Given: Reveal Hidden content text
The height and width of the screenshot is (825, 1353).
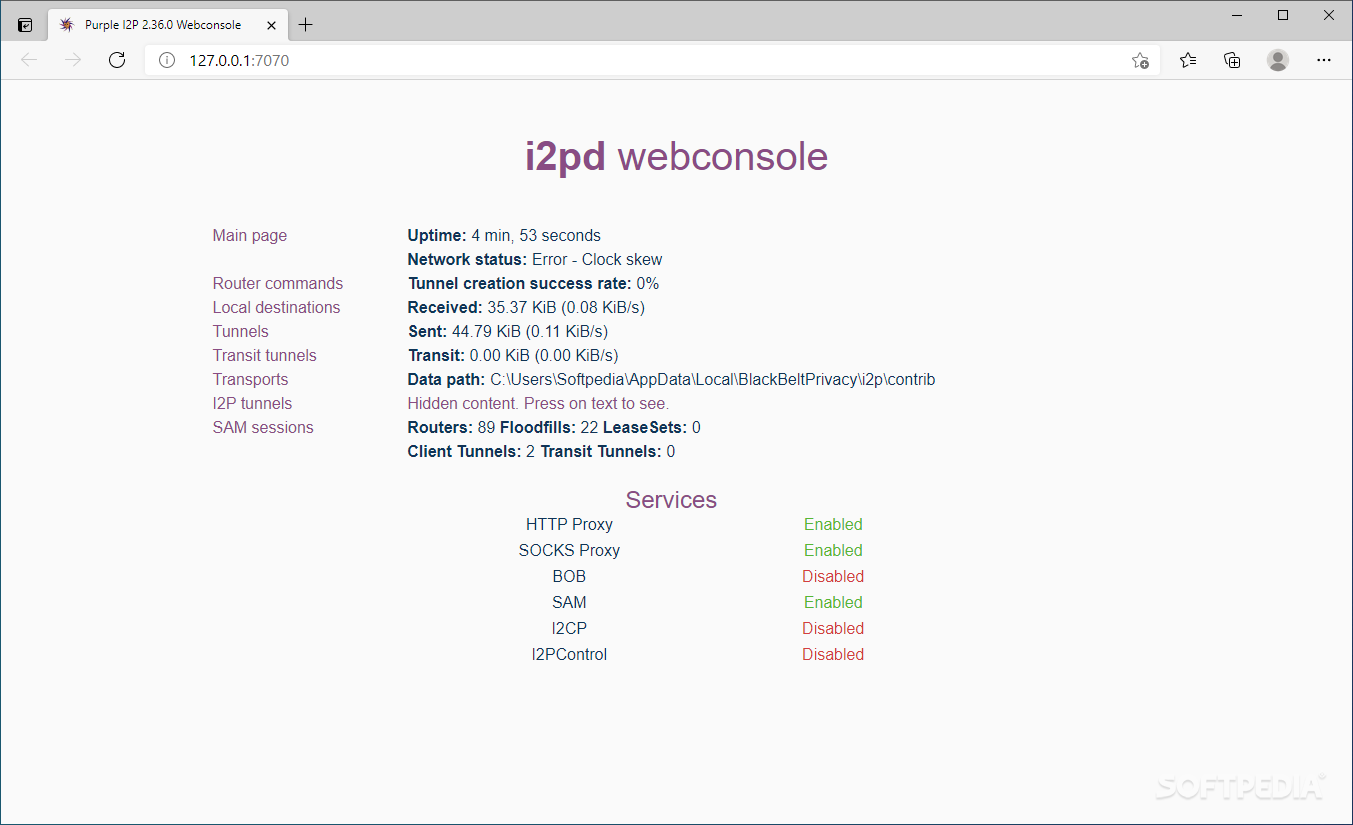Looking at the screenshot, I should point(538,404).
